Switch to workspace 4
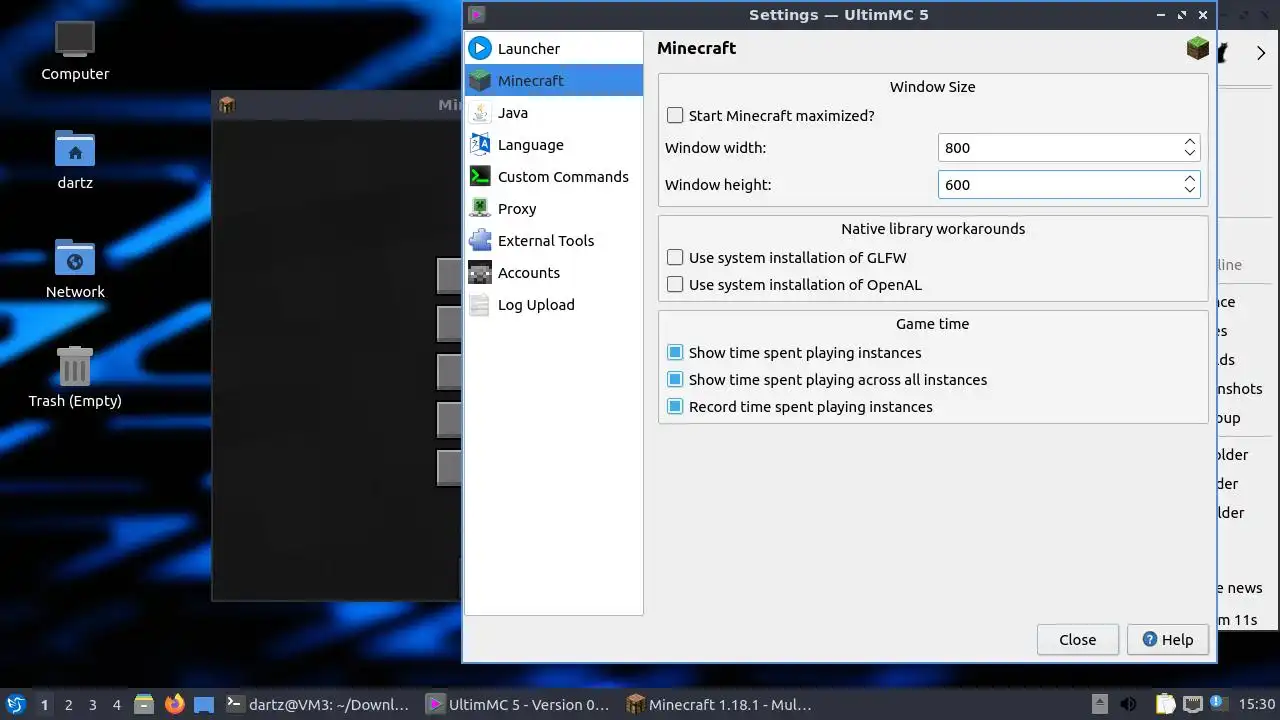The image size is (1280, 720). click(116, 704)
